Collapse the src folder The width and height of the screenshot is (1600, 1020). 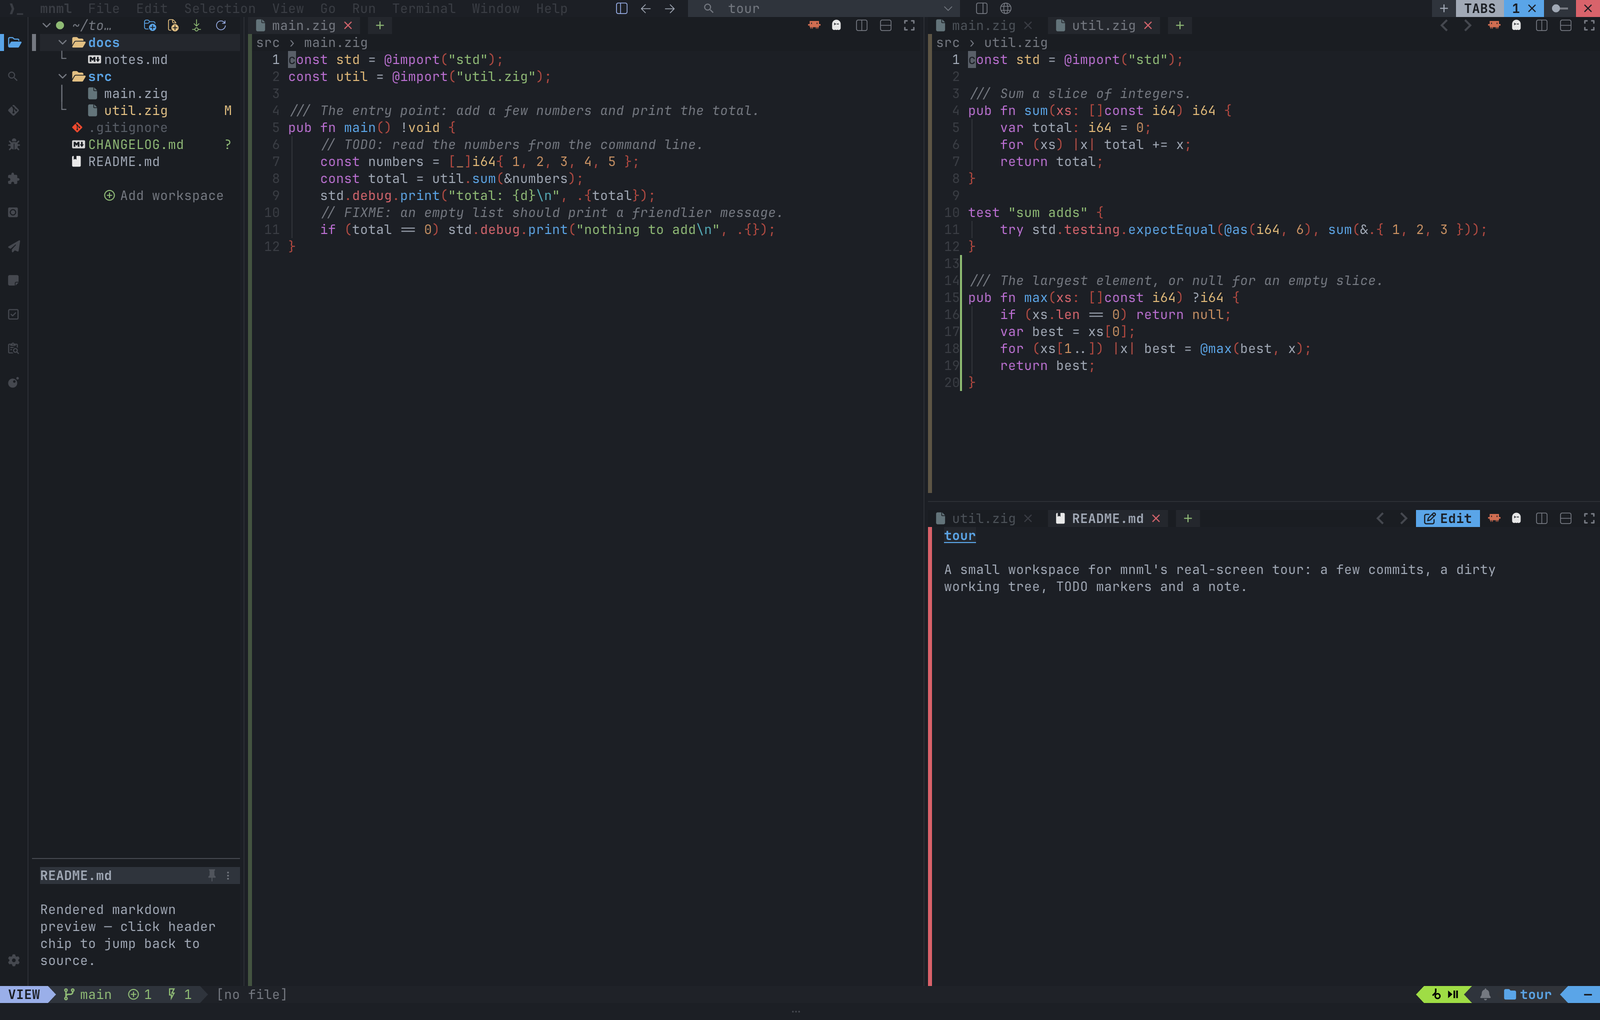point(63,77)
